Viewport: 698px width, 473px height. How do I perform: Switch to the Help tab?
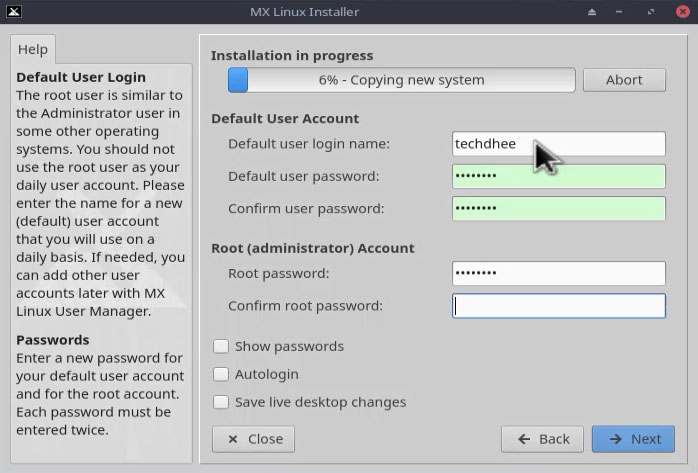[33, 49]
